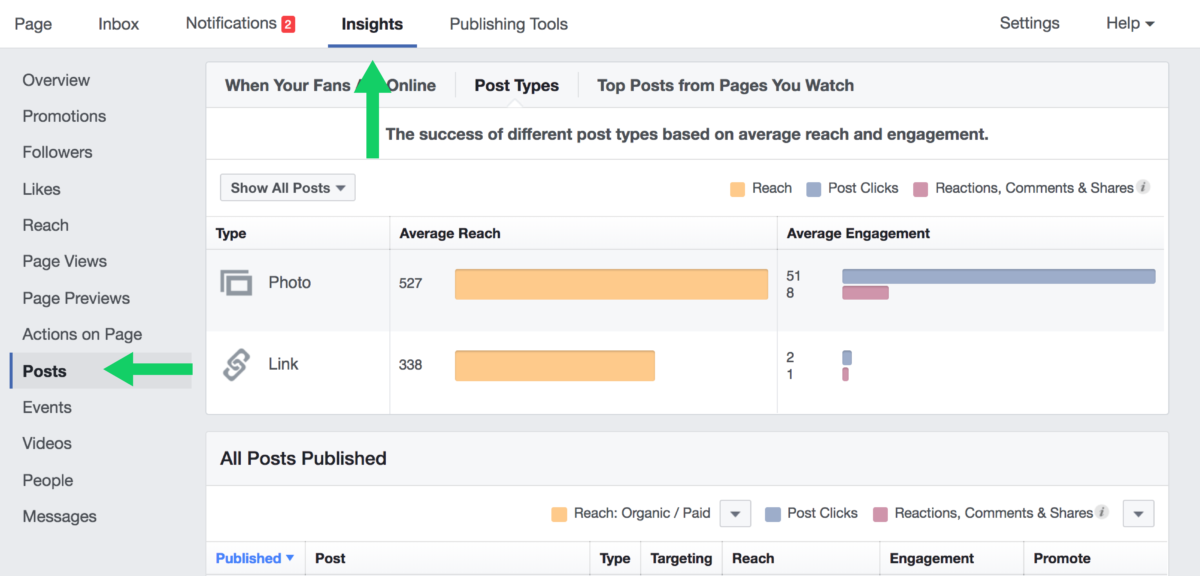The height and width of the screenshot is (576, 1200).
Task: Expand the Reach: Organic / Paid dropdown
Action: click(x=735, y=513)
